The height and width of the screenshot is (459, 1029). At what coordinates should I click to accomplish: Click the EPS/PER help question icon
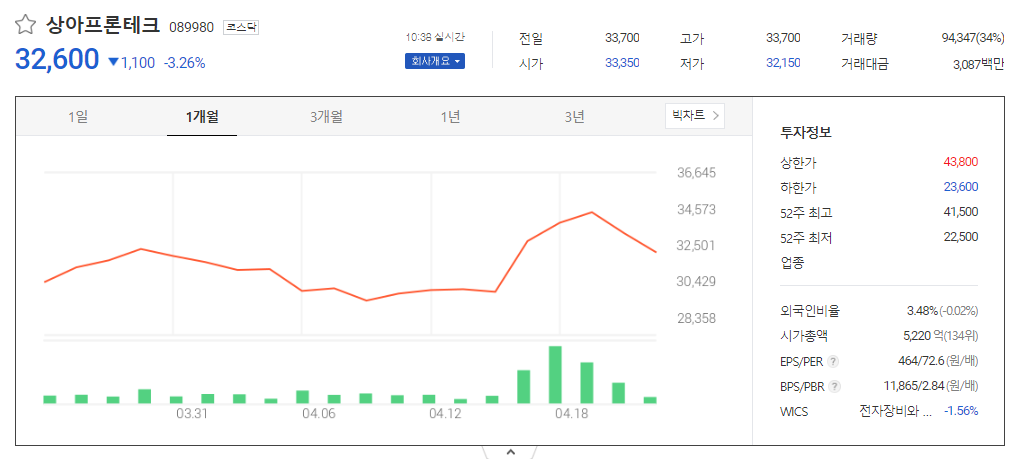[x=833, y=361]
